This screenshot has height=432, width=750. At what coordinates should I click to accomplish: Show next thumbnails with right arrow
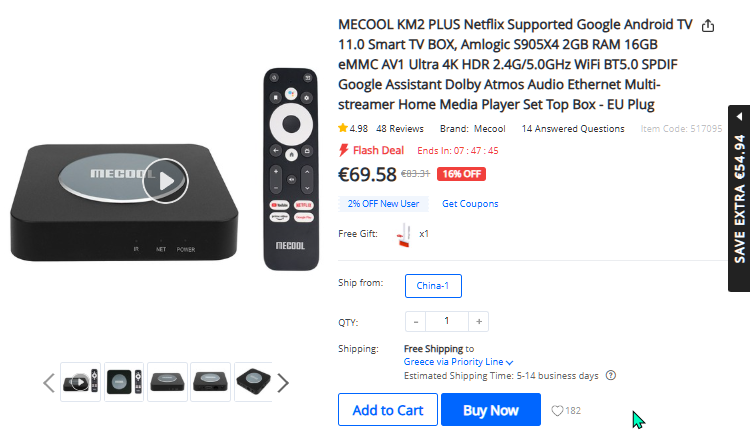click(x=283, y=383)
